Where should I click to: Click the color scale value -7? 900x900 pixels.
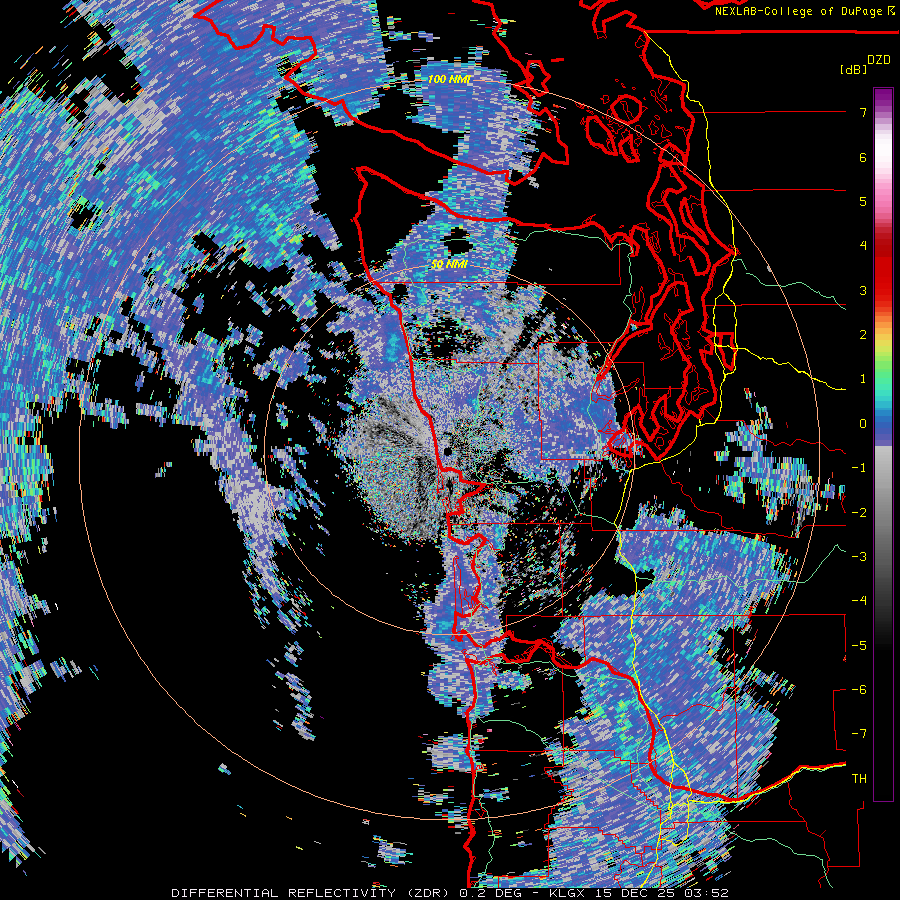tap(859, 734)
